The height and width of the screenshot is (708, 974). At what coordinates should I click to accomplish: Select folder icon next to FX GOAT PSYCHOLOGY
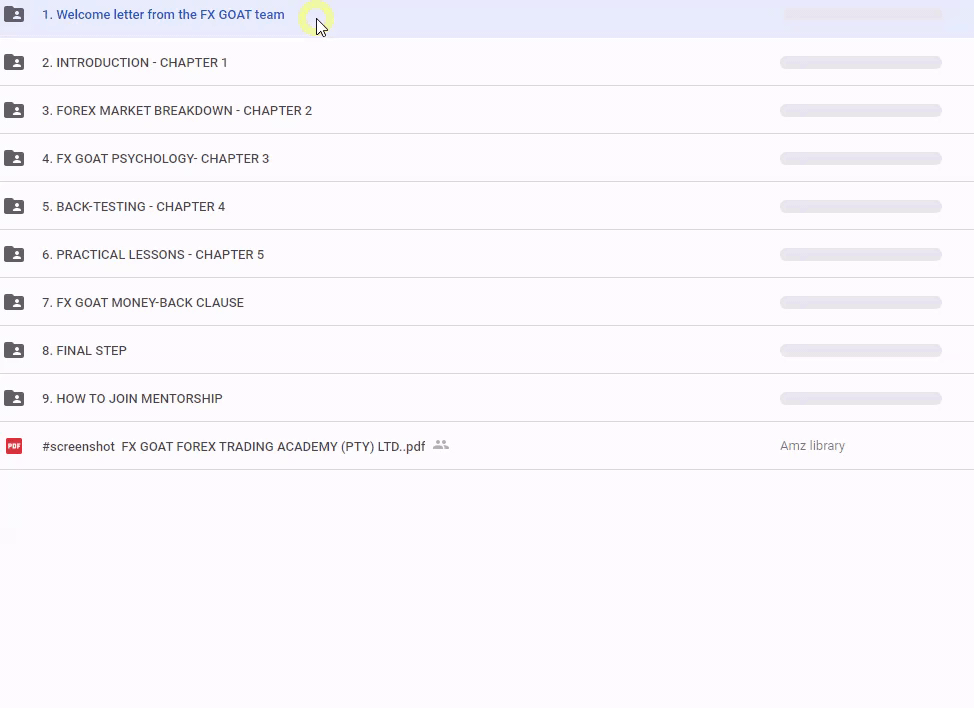14,159
